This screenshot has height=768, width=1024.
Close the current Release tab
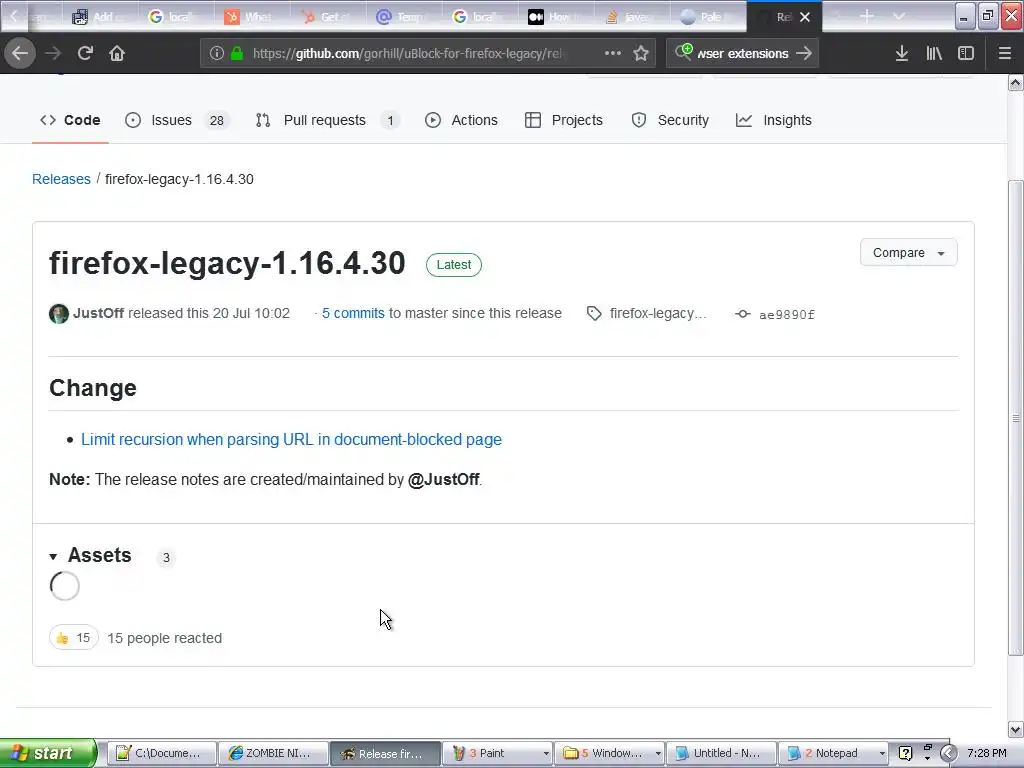(x=805, y=17)
